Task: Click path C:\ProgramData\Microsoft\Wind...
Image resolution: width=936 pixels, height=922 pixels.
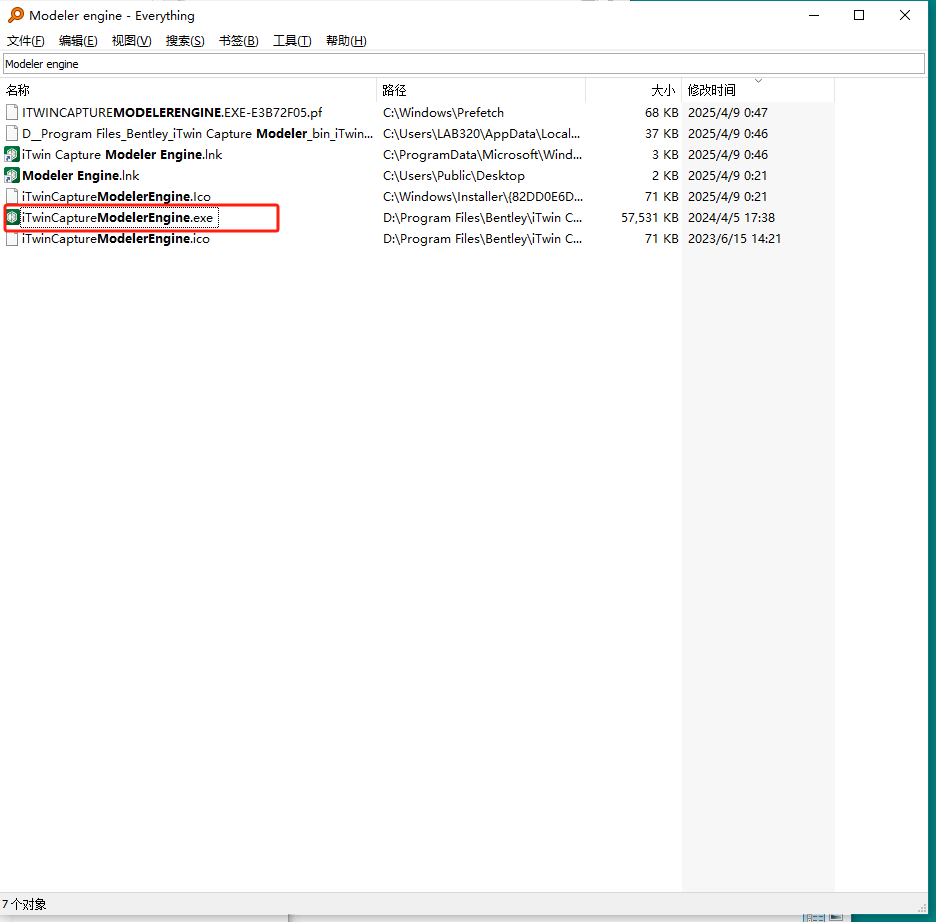Action: (482, 155)
